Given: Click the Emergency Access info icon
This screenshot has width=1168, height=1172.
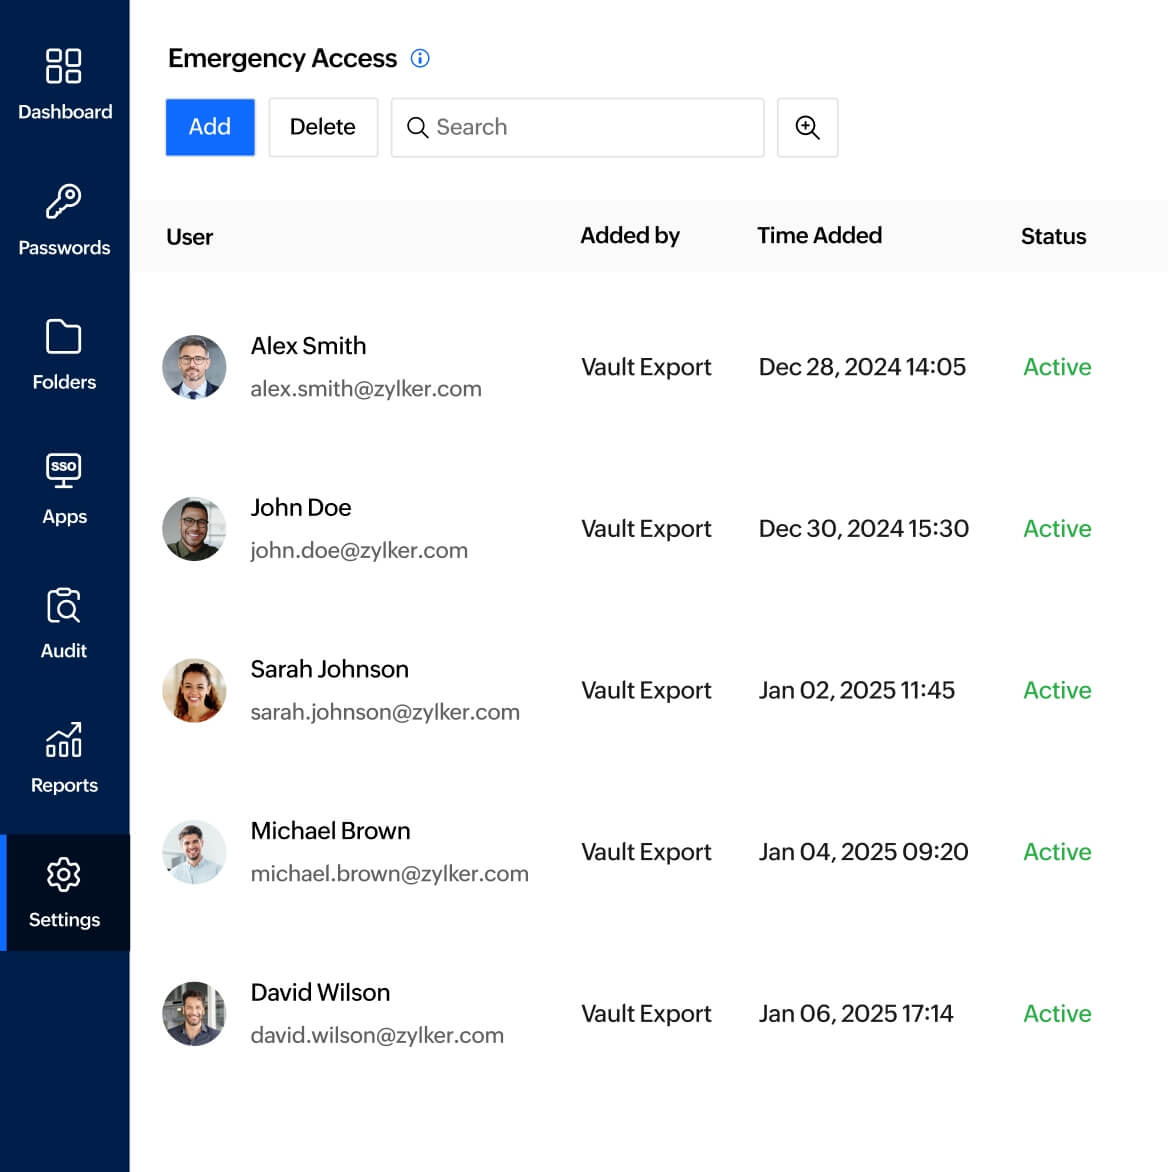Looking at the screenshot, I should point(420,58).
